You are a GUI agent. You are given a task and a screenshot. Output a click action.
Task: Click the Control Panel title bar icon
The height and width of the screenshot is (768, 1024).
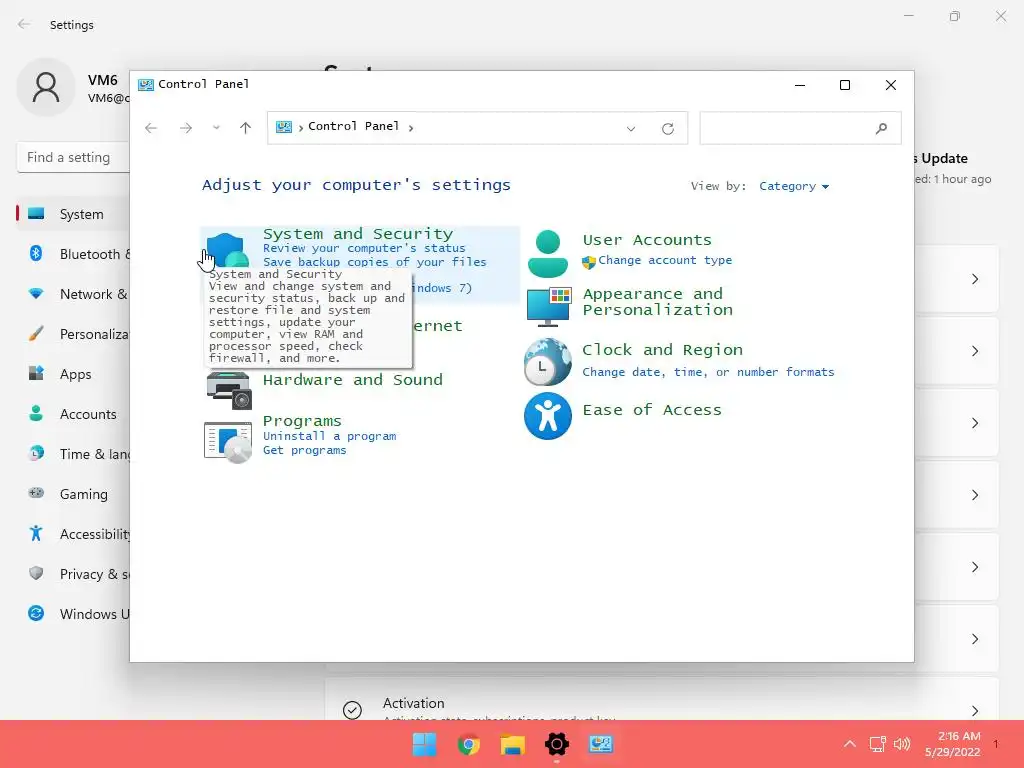(x=146, y=84)
